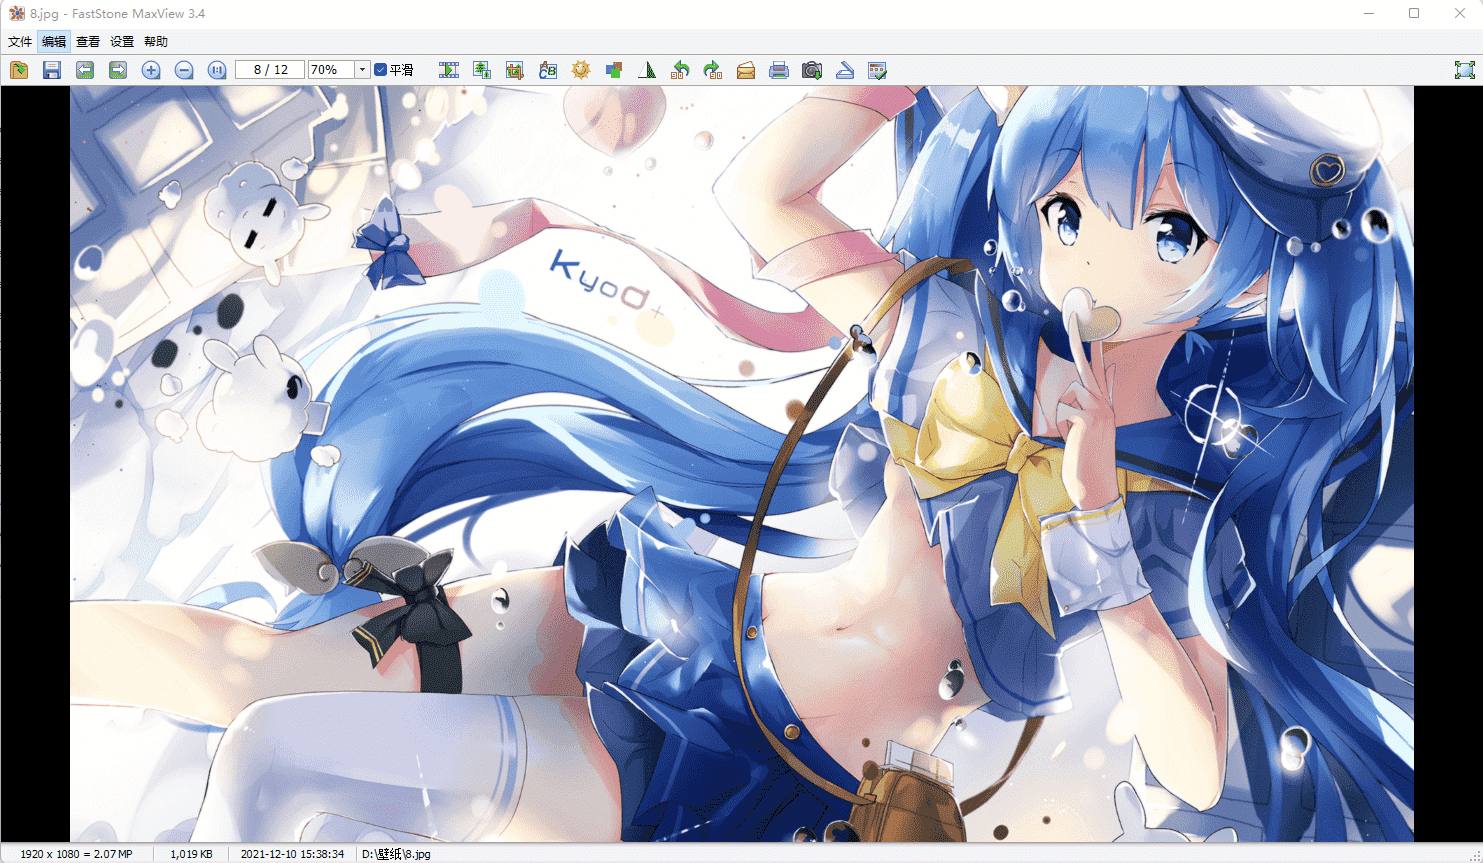Open the 设置 menu
The width and height of the screenshot is (1483, 863).
(x=122, y=42)
